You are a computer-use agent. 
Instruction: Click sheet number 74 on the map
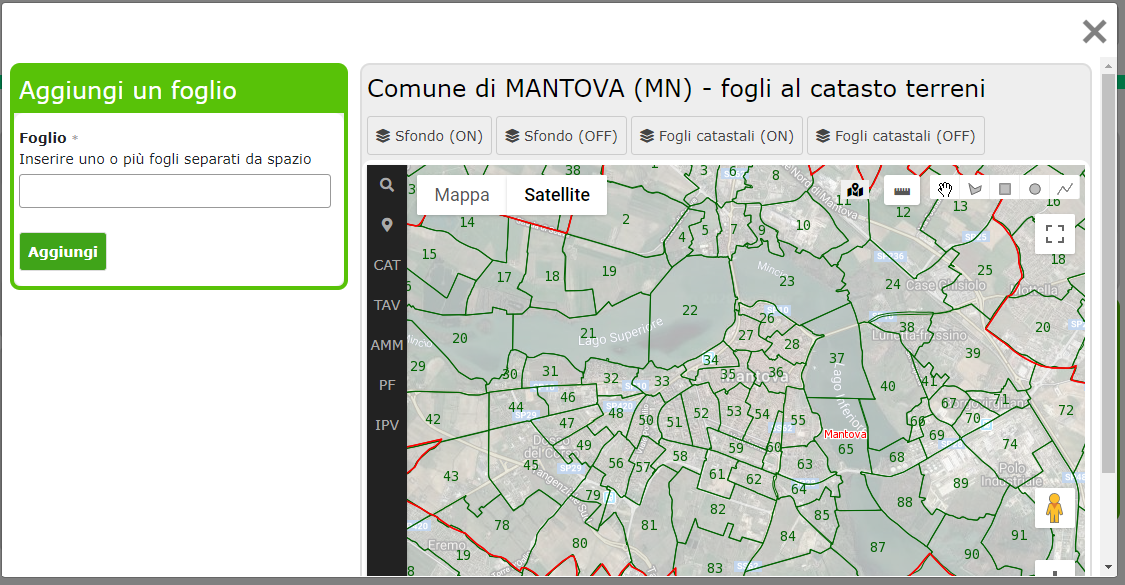1010,444
